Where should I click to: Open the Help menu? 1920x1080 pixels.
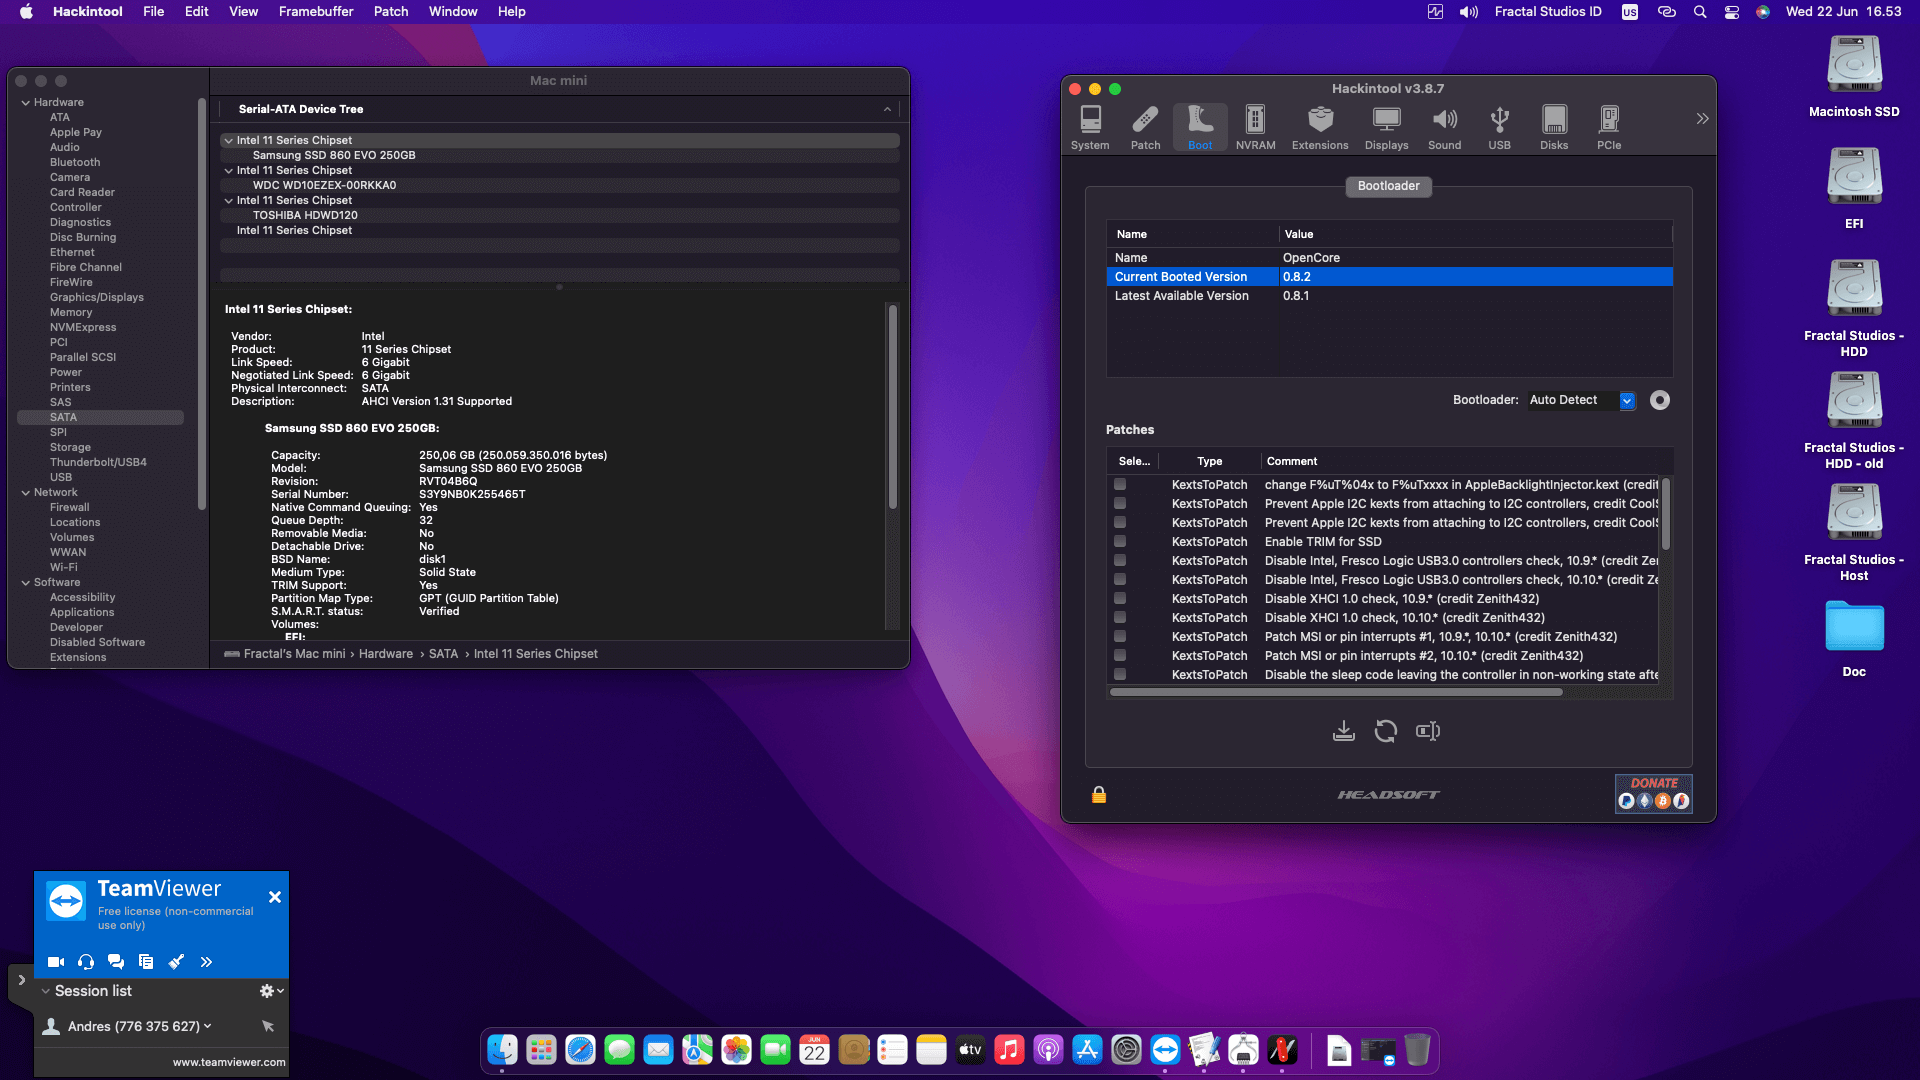point(512,12)
